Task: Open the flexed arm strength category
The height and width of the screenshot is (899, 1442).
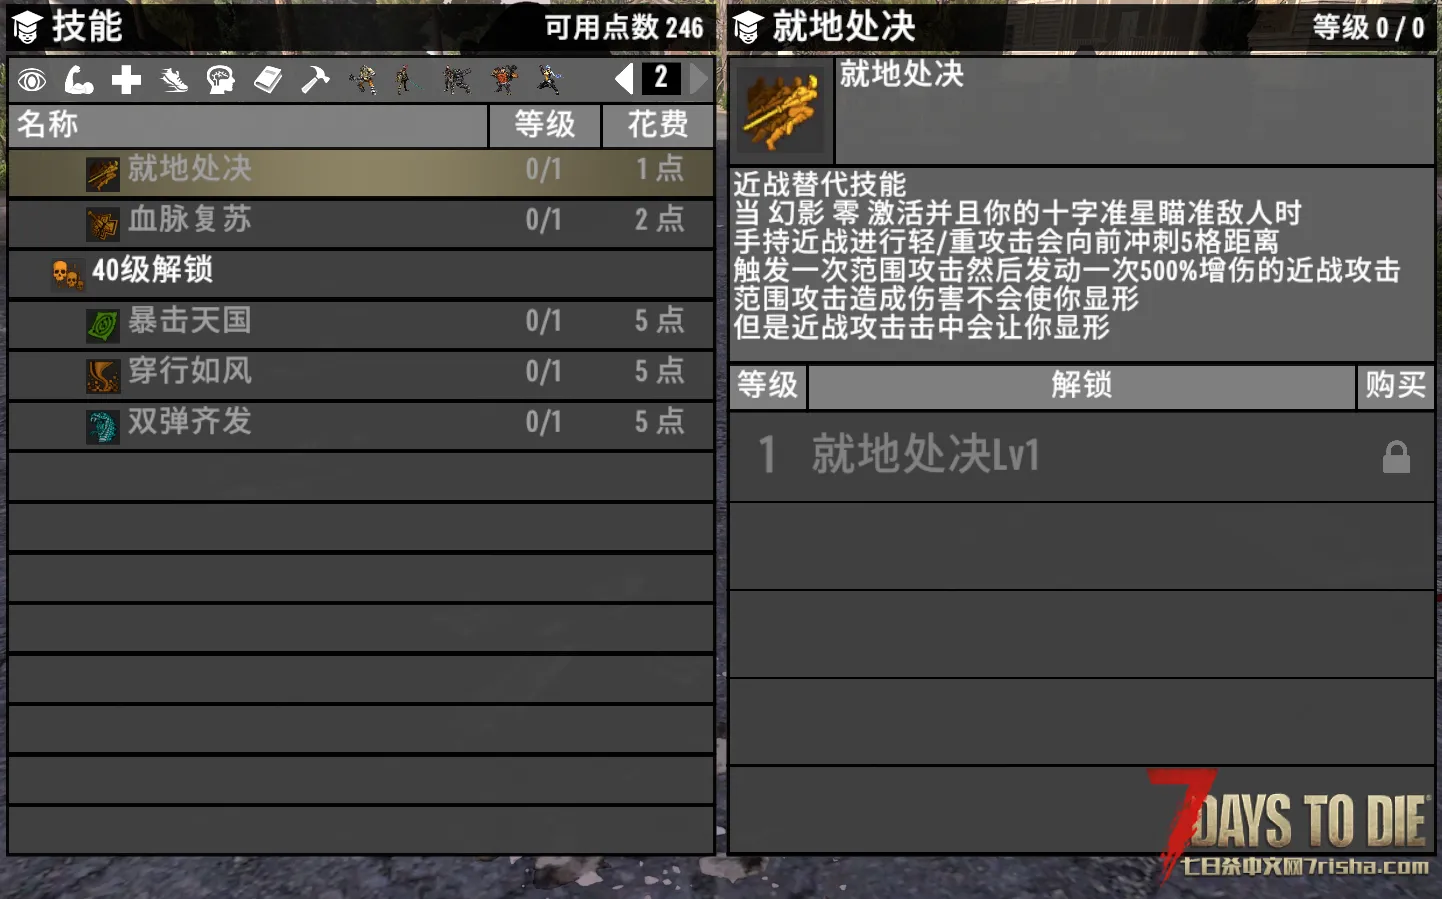Action: coord(79,80)
